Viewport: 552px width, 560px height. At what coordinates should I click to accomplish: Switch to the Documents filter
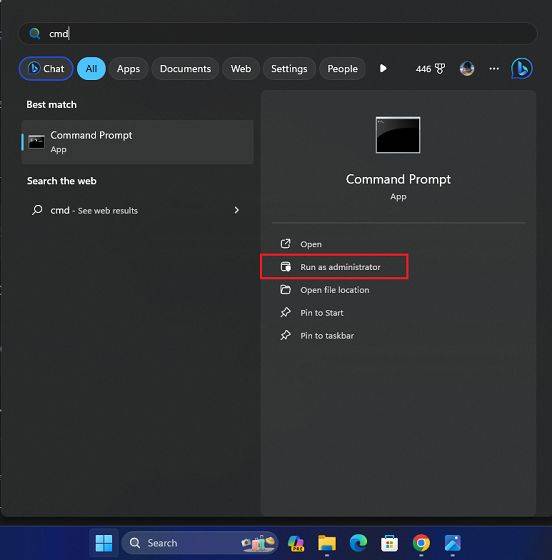[x=185, y=69]
